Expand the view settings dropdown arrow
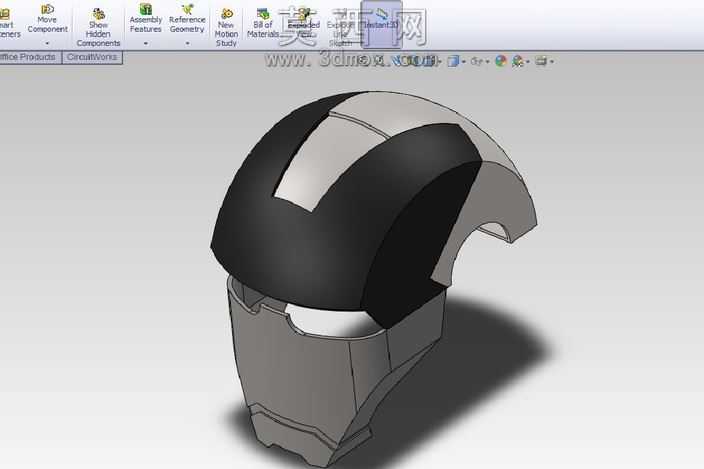 552,61
